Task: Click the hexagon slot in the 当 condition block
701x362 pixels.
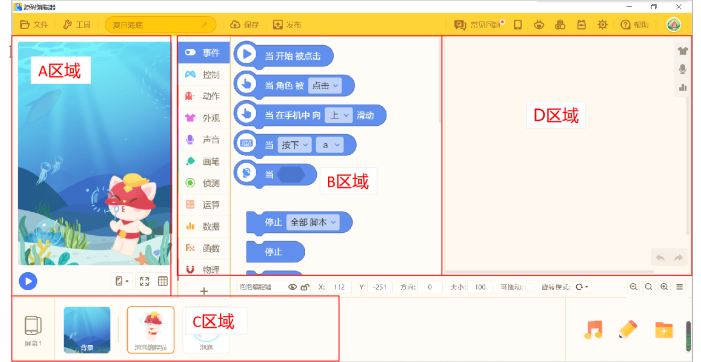Action: pyautogui.click(x=291, y=174)
